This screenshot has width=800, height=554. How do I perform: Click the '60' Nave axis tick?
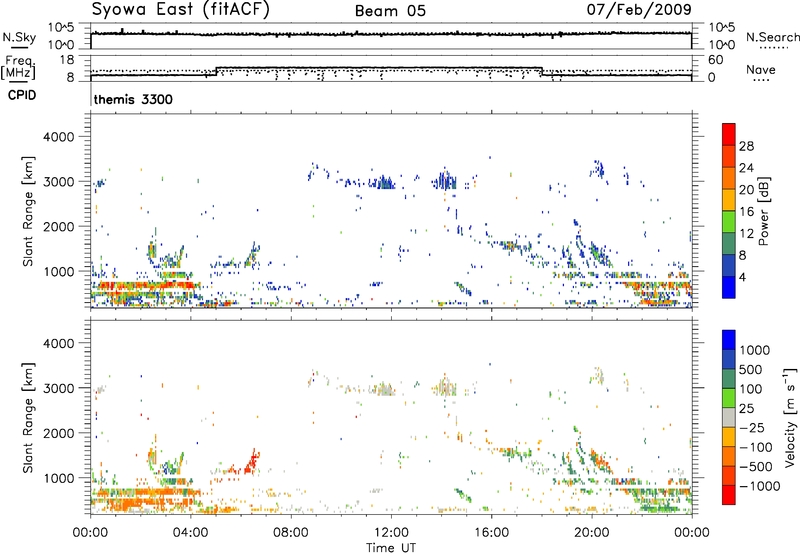(715, 60)
